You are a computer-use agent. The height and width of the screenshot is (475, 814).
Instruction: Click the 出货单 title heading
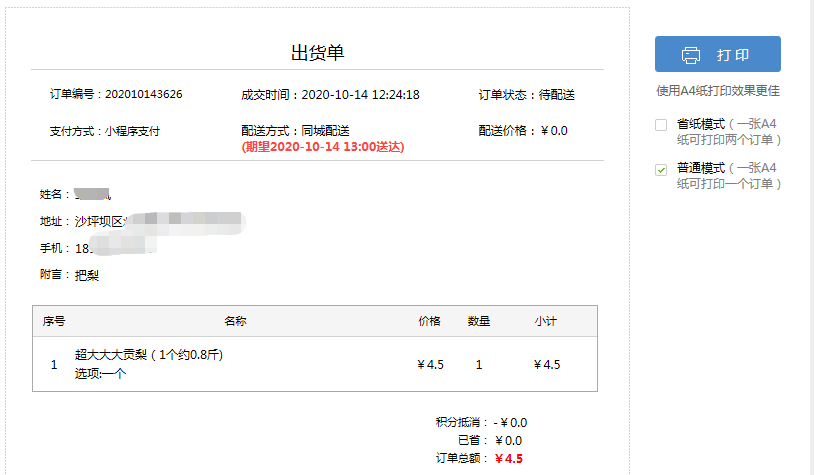tap(317, 53)
